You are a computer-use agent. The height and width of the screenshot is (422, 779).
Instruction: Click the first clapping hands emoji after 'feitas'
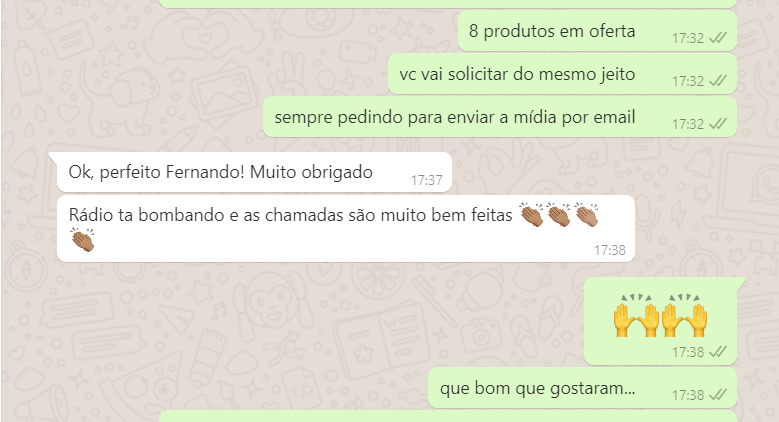tap(532, 215)
